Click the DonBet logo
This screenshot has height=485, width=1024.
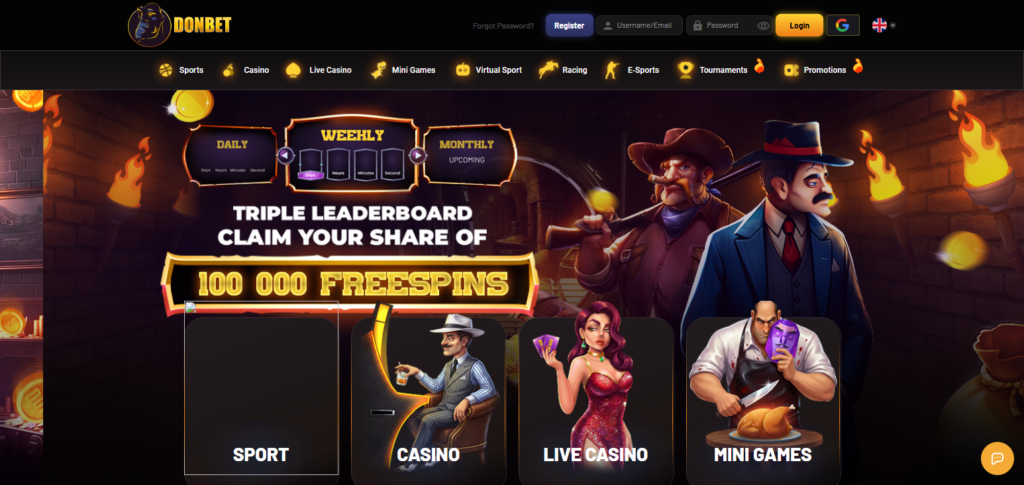click(180, 25)
